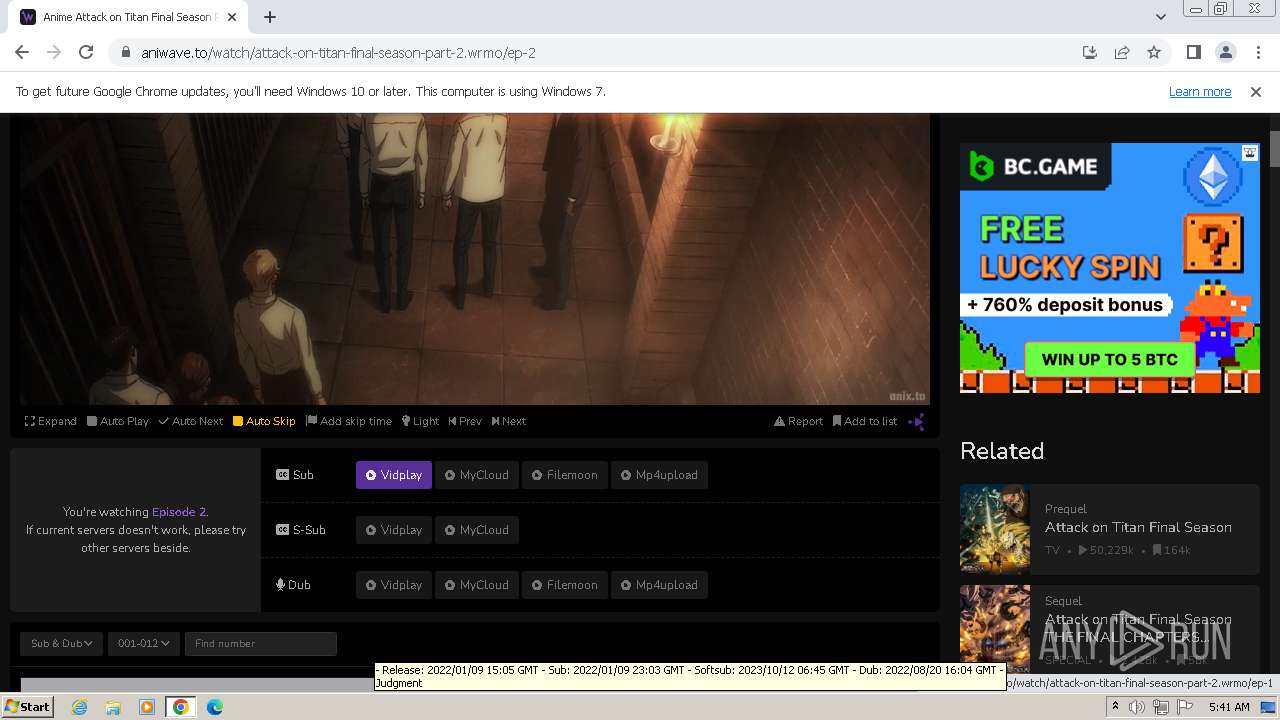Select Dub Filemoon server

point(565,585)
